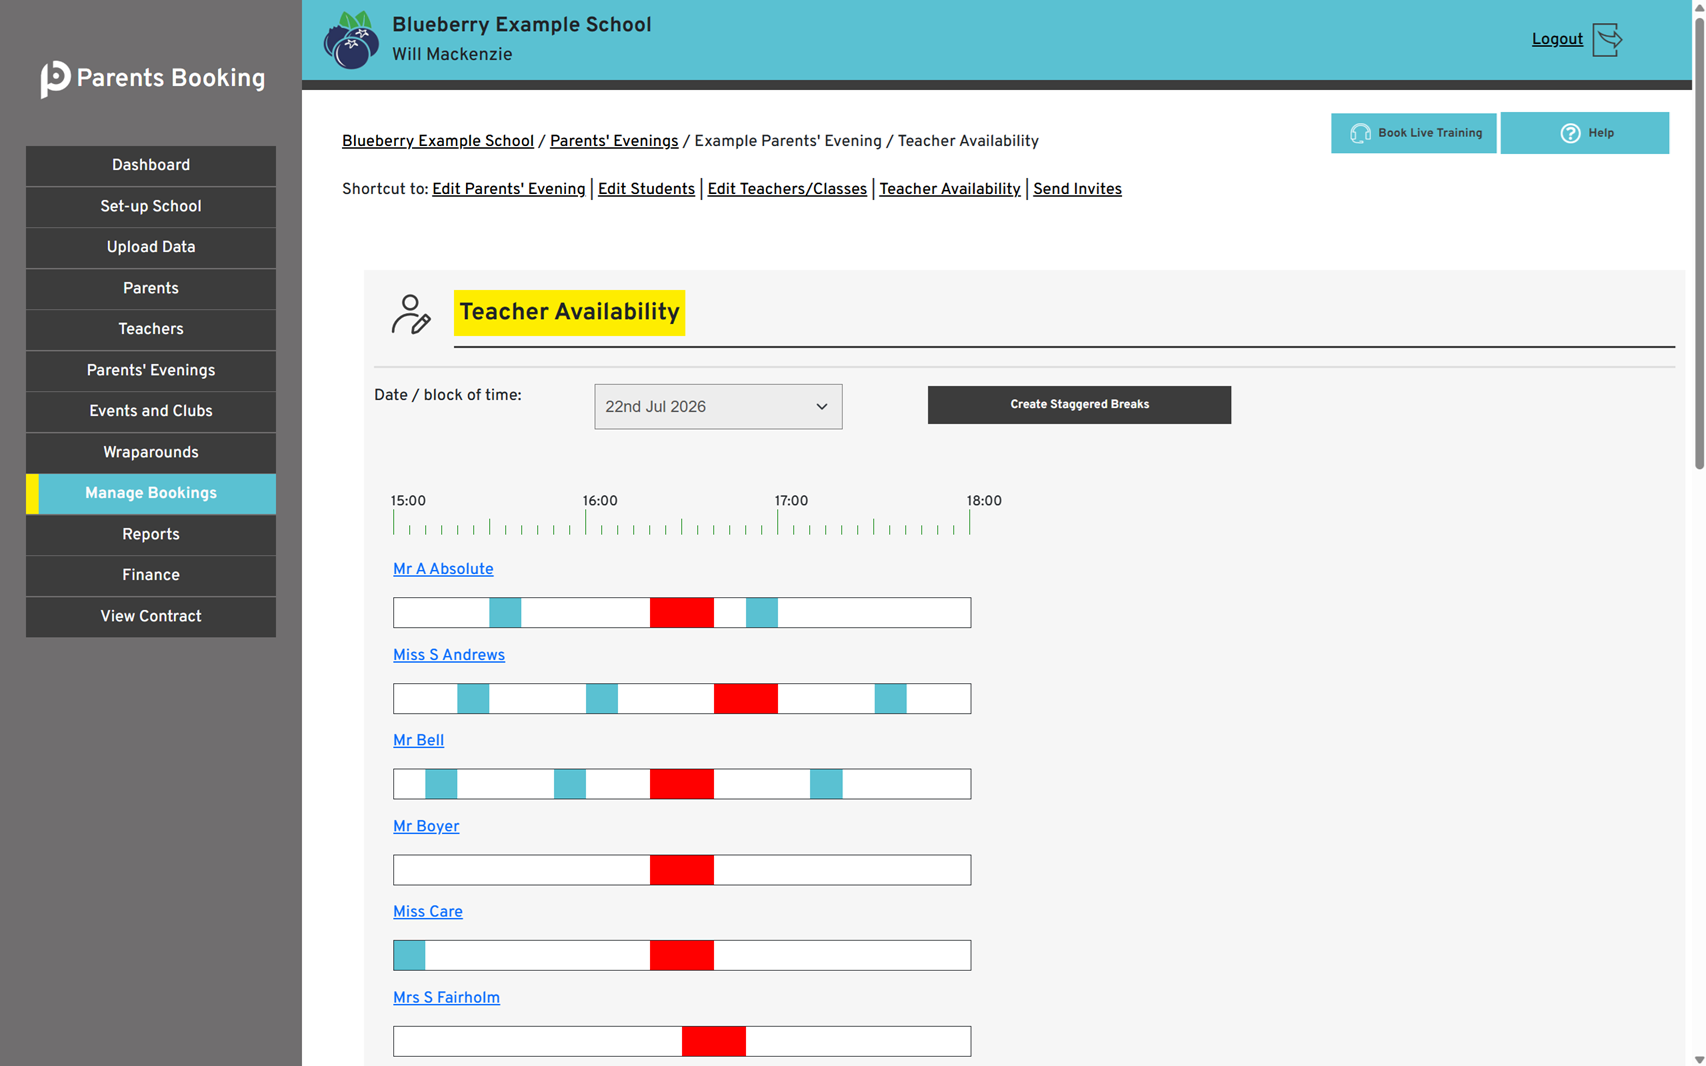Click Send Invites shortcut link

click(x=1077, y=190)
